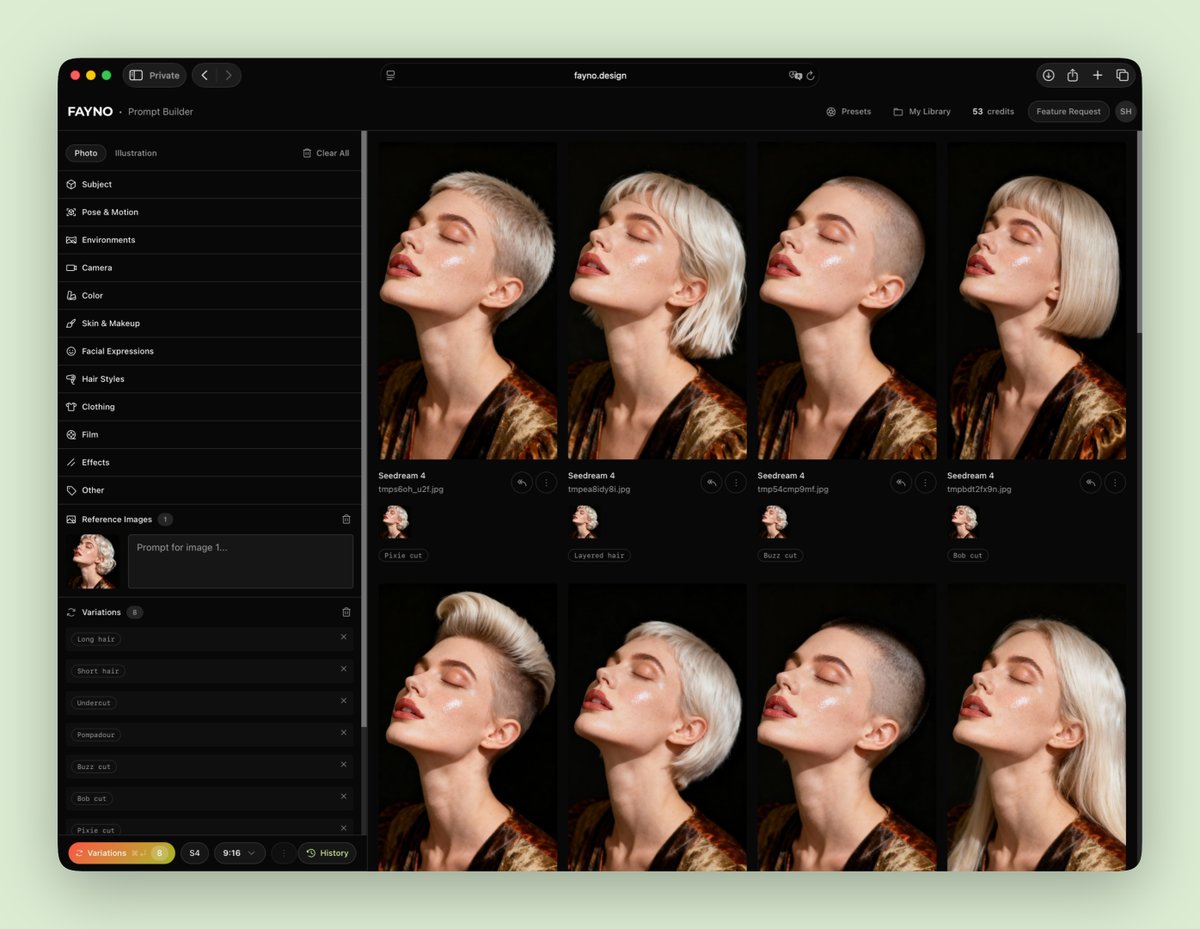Open the Effects category icon

[x=70, y=462]
